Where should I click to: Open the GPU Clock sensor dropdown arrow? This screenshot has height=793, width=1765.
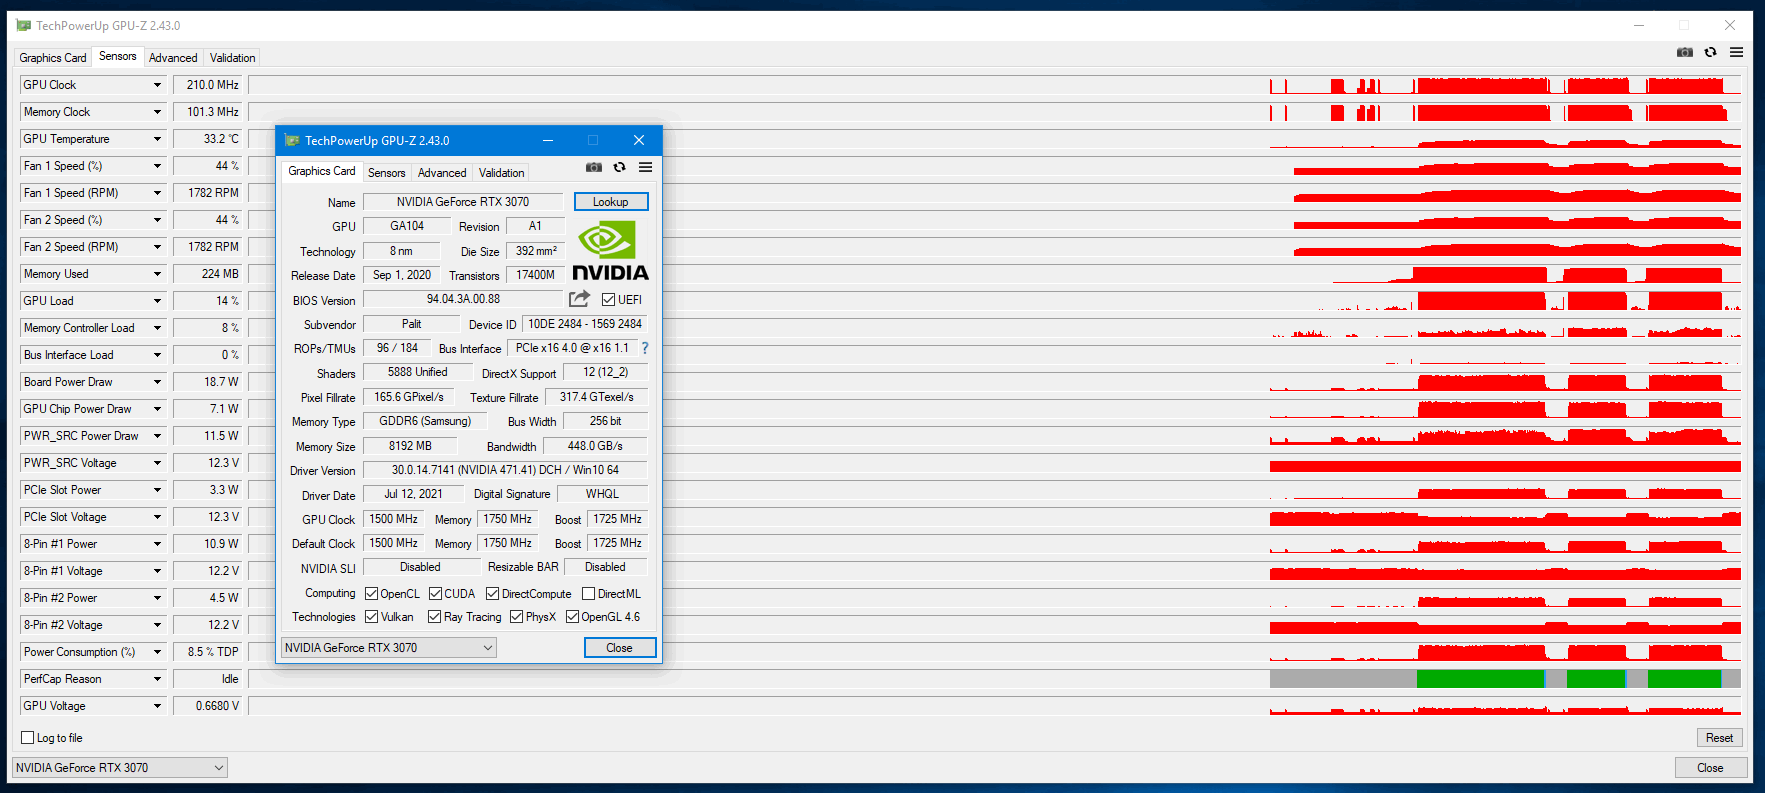[157, 85]
